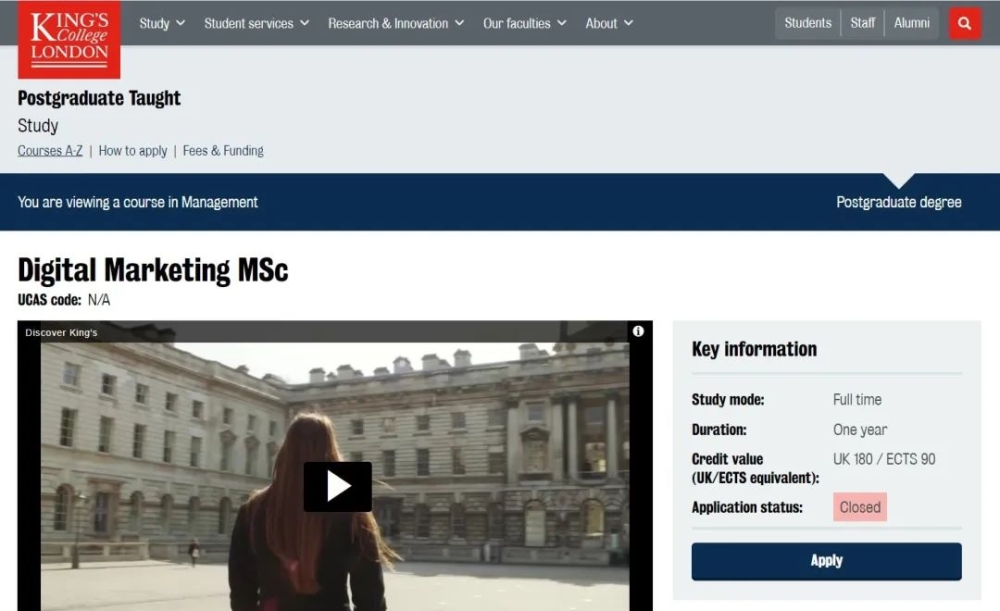This screenshot has width=1000, height=611.
Task: Click the 'Application status:' label
Action: (747, 508)
